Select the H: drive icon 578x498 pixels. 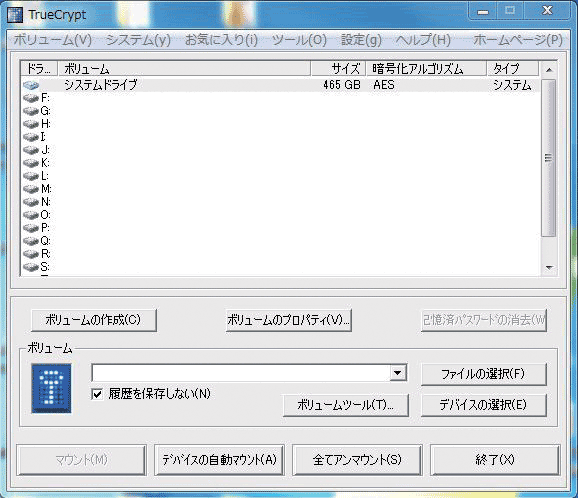coord(31,124)
